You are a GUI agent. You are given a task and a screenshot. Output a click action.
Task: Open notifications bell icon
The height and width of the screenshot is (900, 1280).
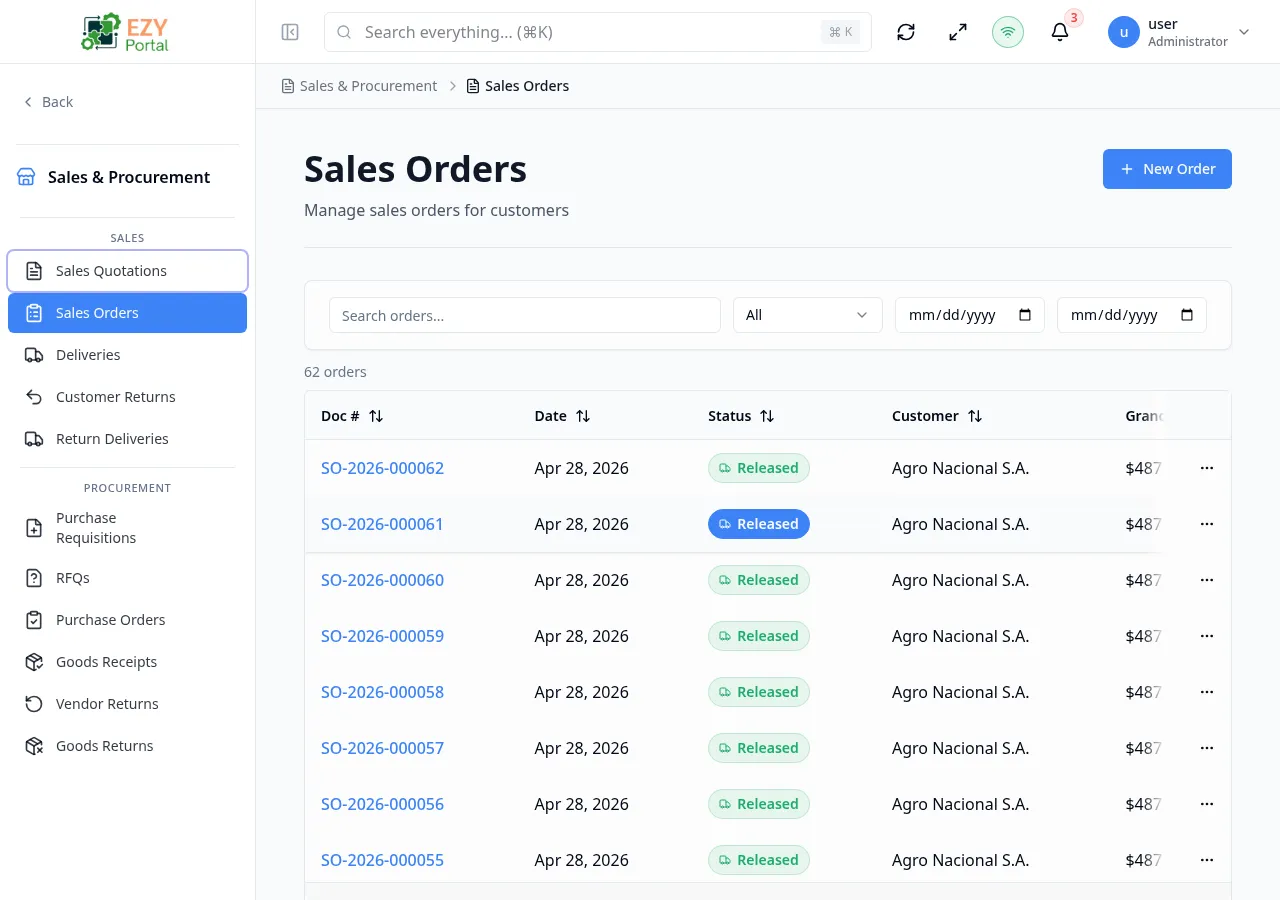point(1060,32)
